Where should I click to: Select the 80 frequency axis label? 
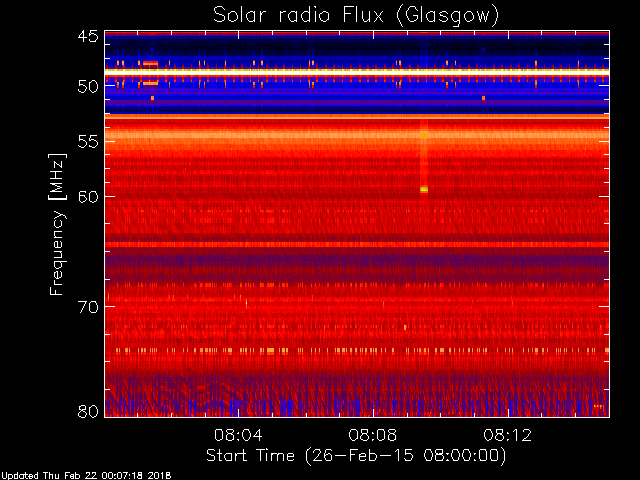pos(88,411)
